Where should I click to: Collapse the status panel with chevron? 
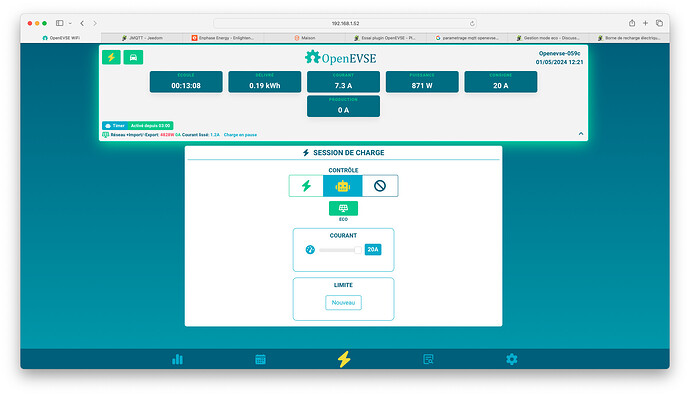coord(581,133)
